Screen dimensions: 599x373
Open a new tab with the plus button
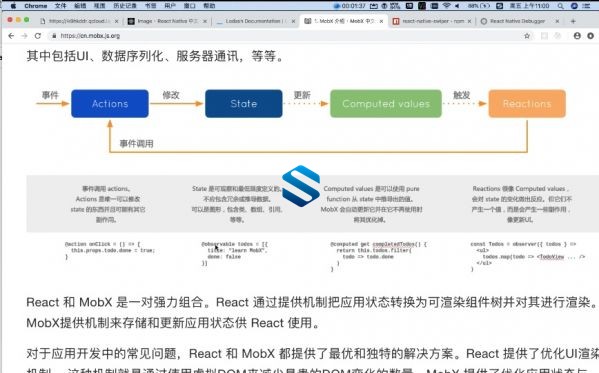(x=573, y=21)
